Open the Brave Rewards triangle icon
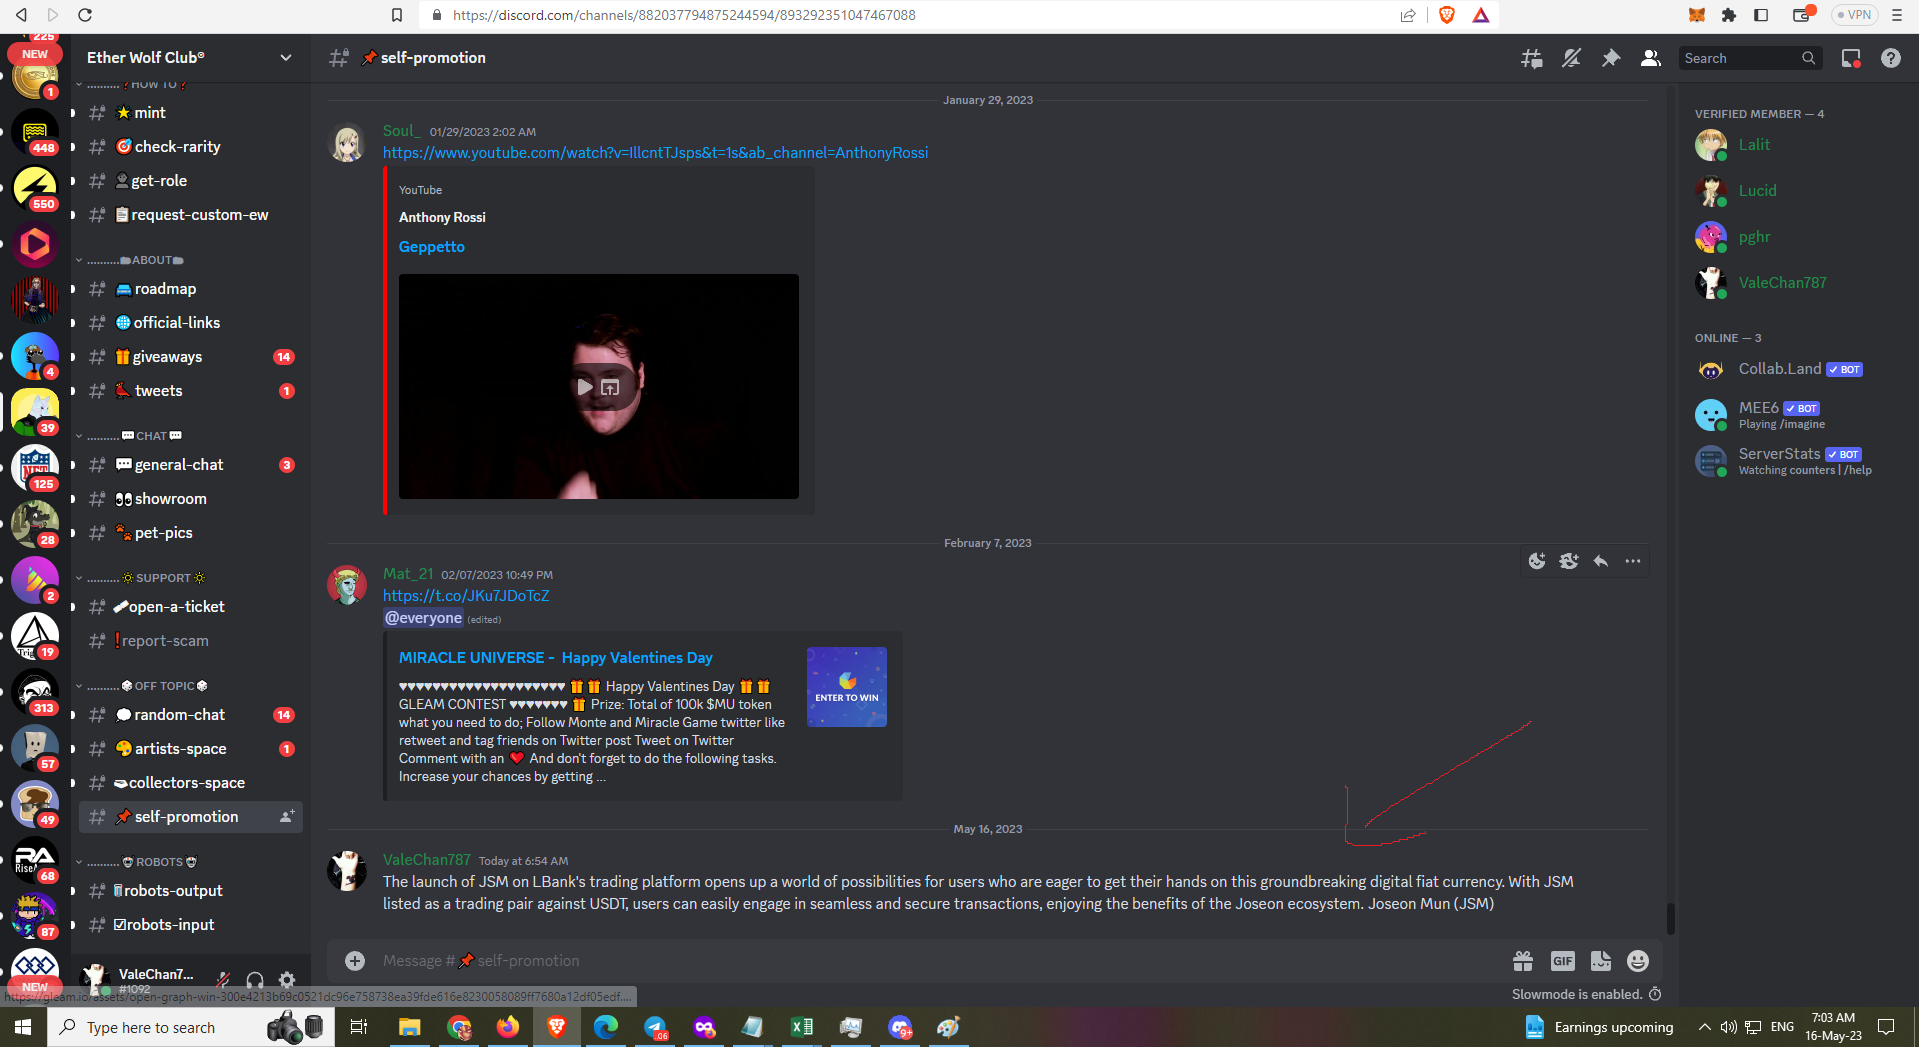1919x1047 pixels. click(x=1481, y=15)
